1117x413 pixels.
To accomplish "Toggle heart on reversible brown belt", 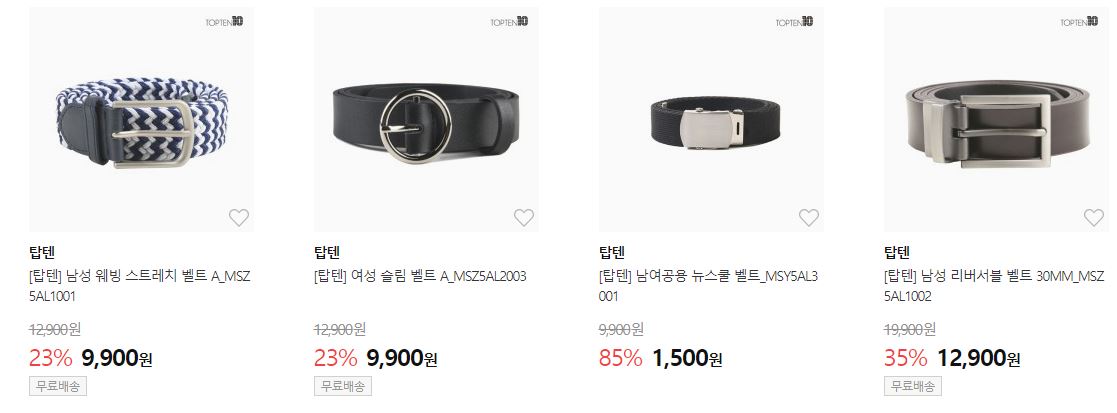I will click(1094, 217).
